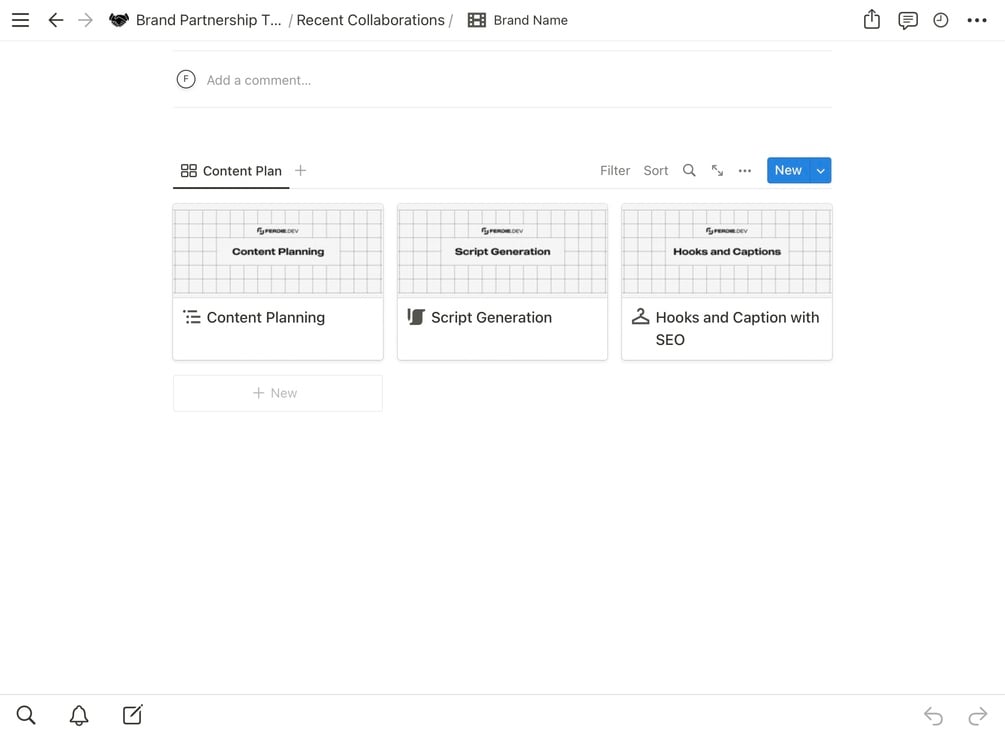Open the notifications bell
Viewport: 1005px width, 735px height.
pos(79,715)
